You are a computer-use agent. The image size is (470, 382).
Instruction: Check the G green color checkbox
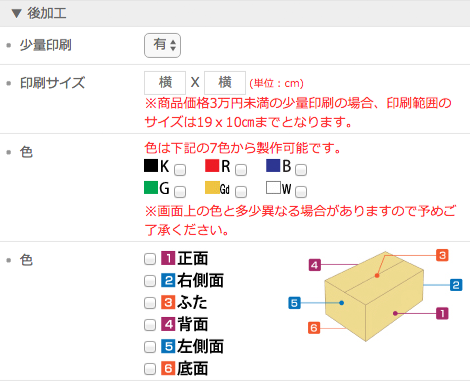tap(180, 192)
